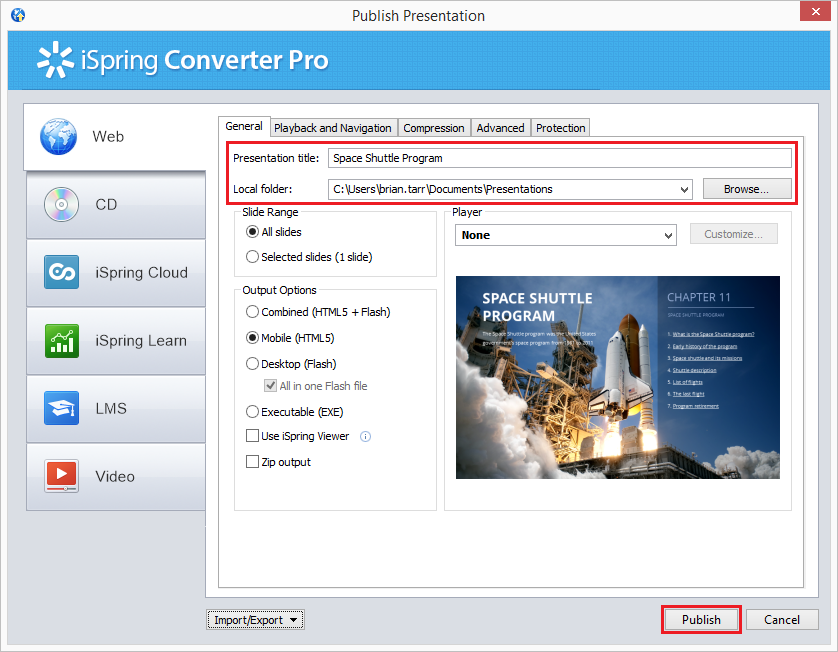
Task: Click the Space Shuttle Program slide preview
Action: (x=617, y=377)
